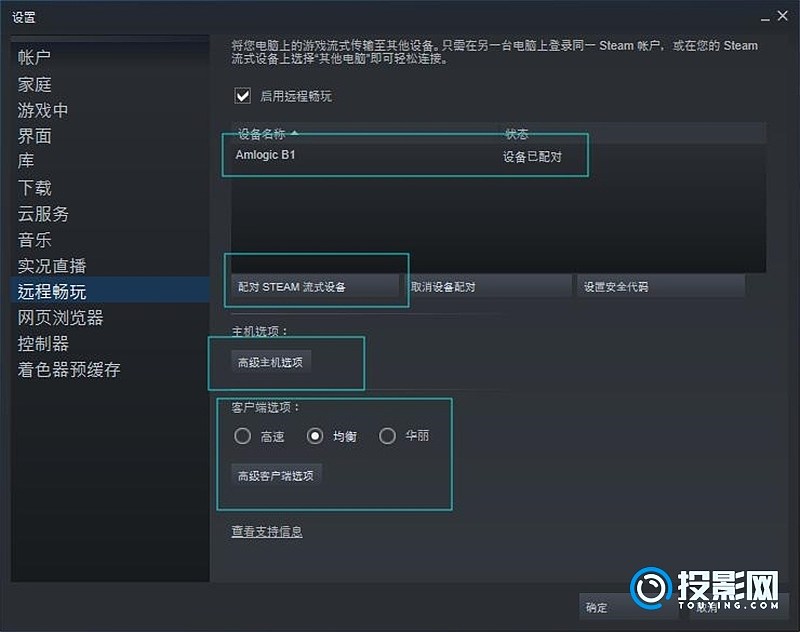Open 设置安全代码 dialog
The image size is (800, 632).
click(x=661, y=287)
